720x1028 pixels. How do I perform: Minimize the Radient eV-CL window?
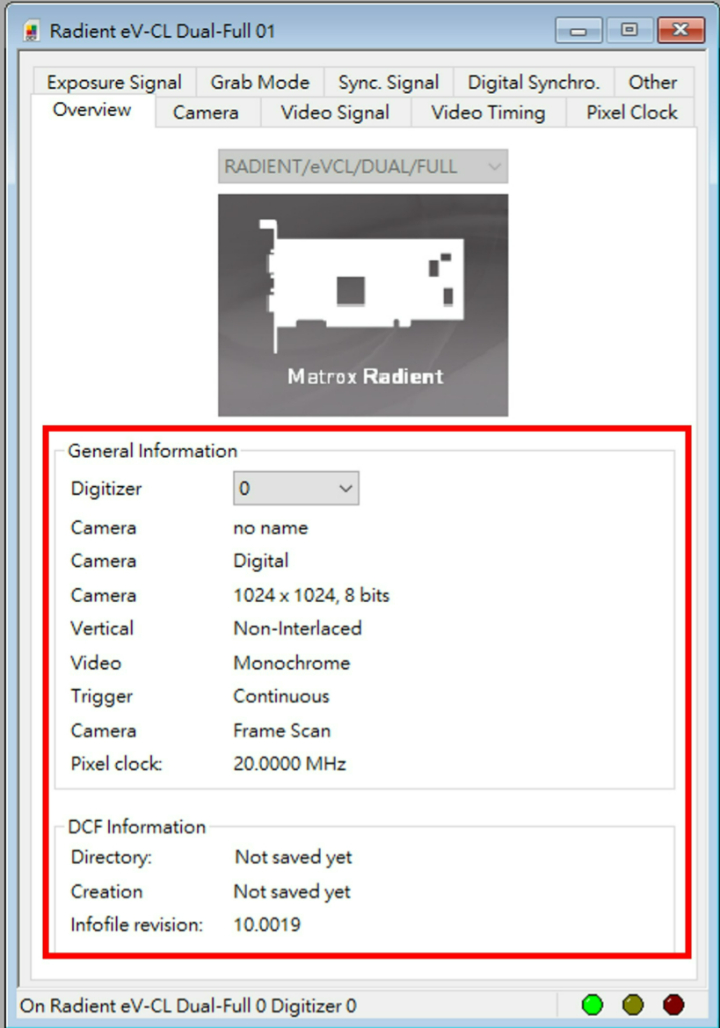[x=579, y=30]
